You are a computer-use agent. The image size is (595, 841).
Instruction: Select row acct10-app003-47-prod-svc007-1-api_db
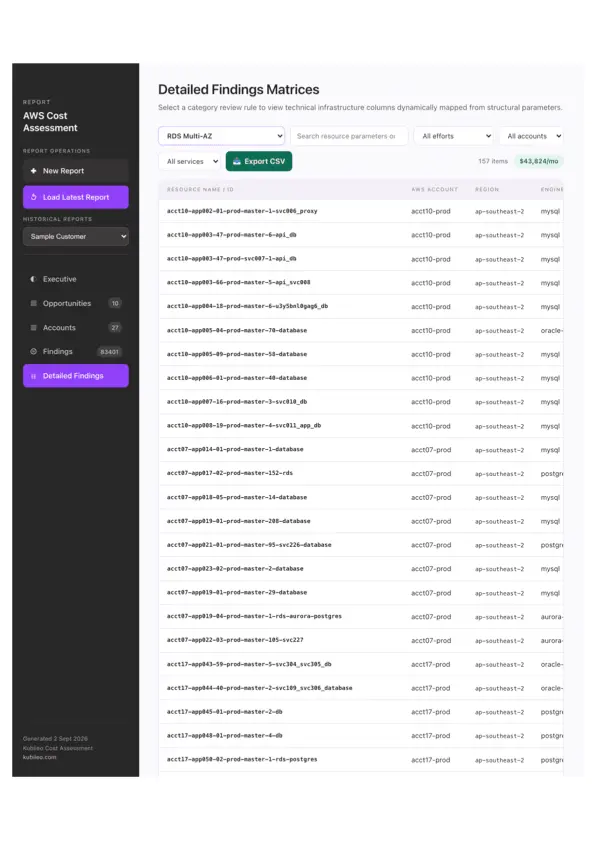click(361, 259)
